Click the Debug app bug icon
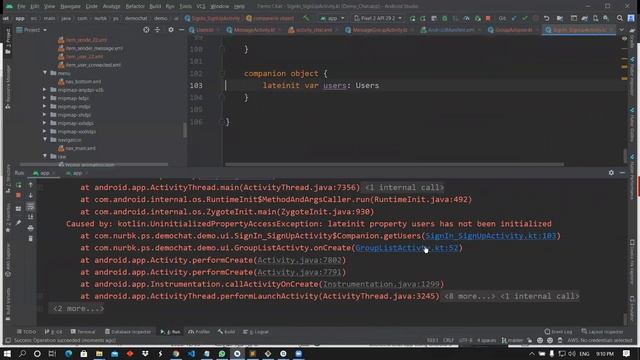 coord(444,18)
